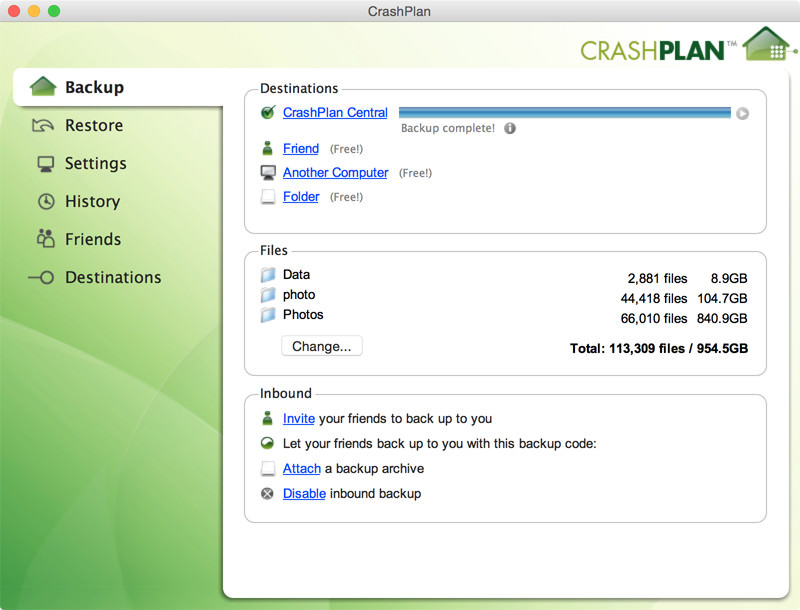Click the Destinations sidebar connector icon
Screen dimensions: 800x610
tap(41, 277)
